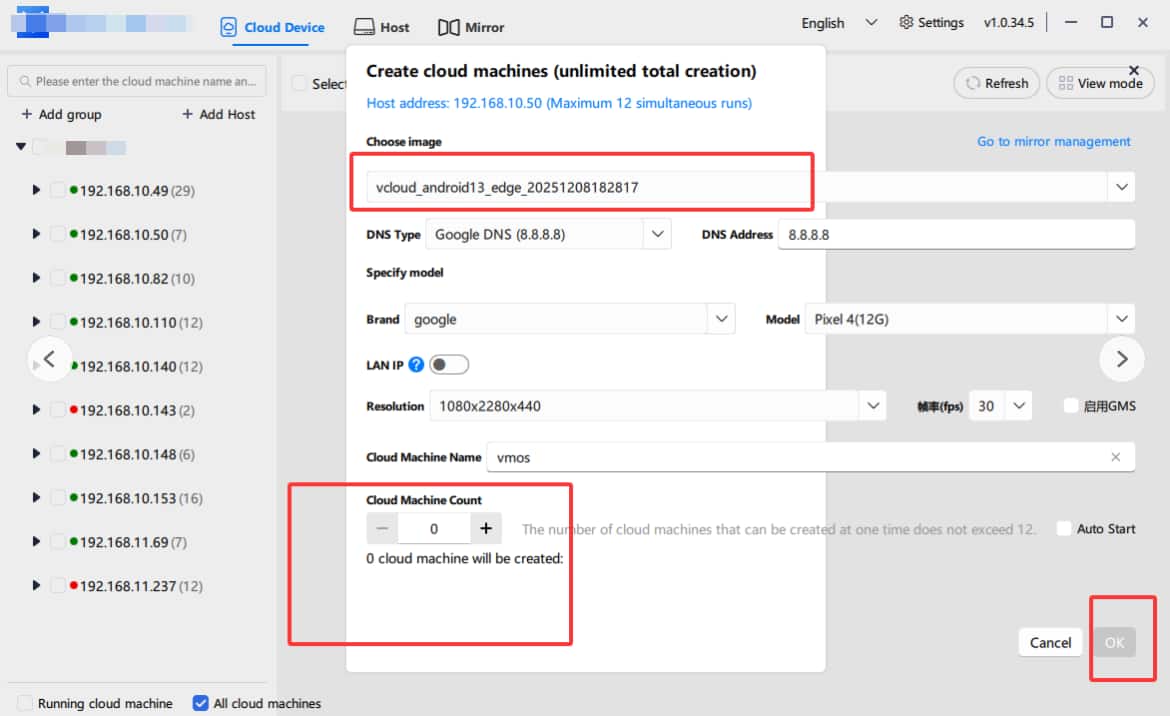
Task: Click the LAN IP help question icon
Action: point(417,365)
